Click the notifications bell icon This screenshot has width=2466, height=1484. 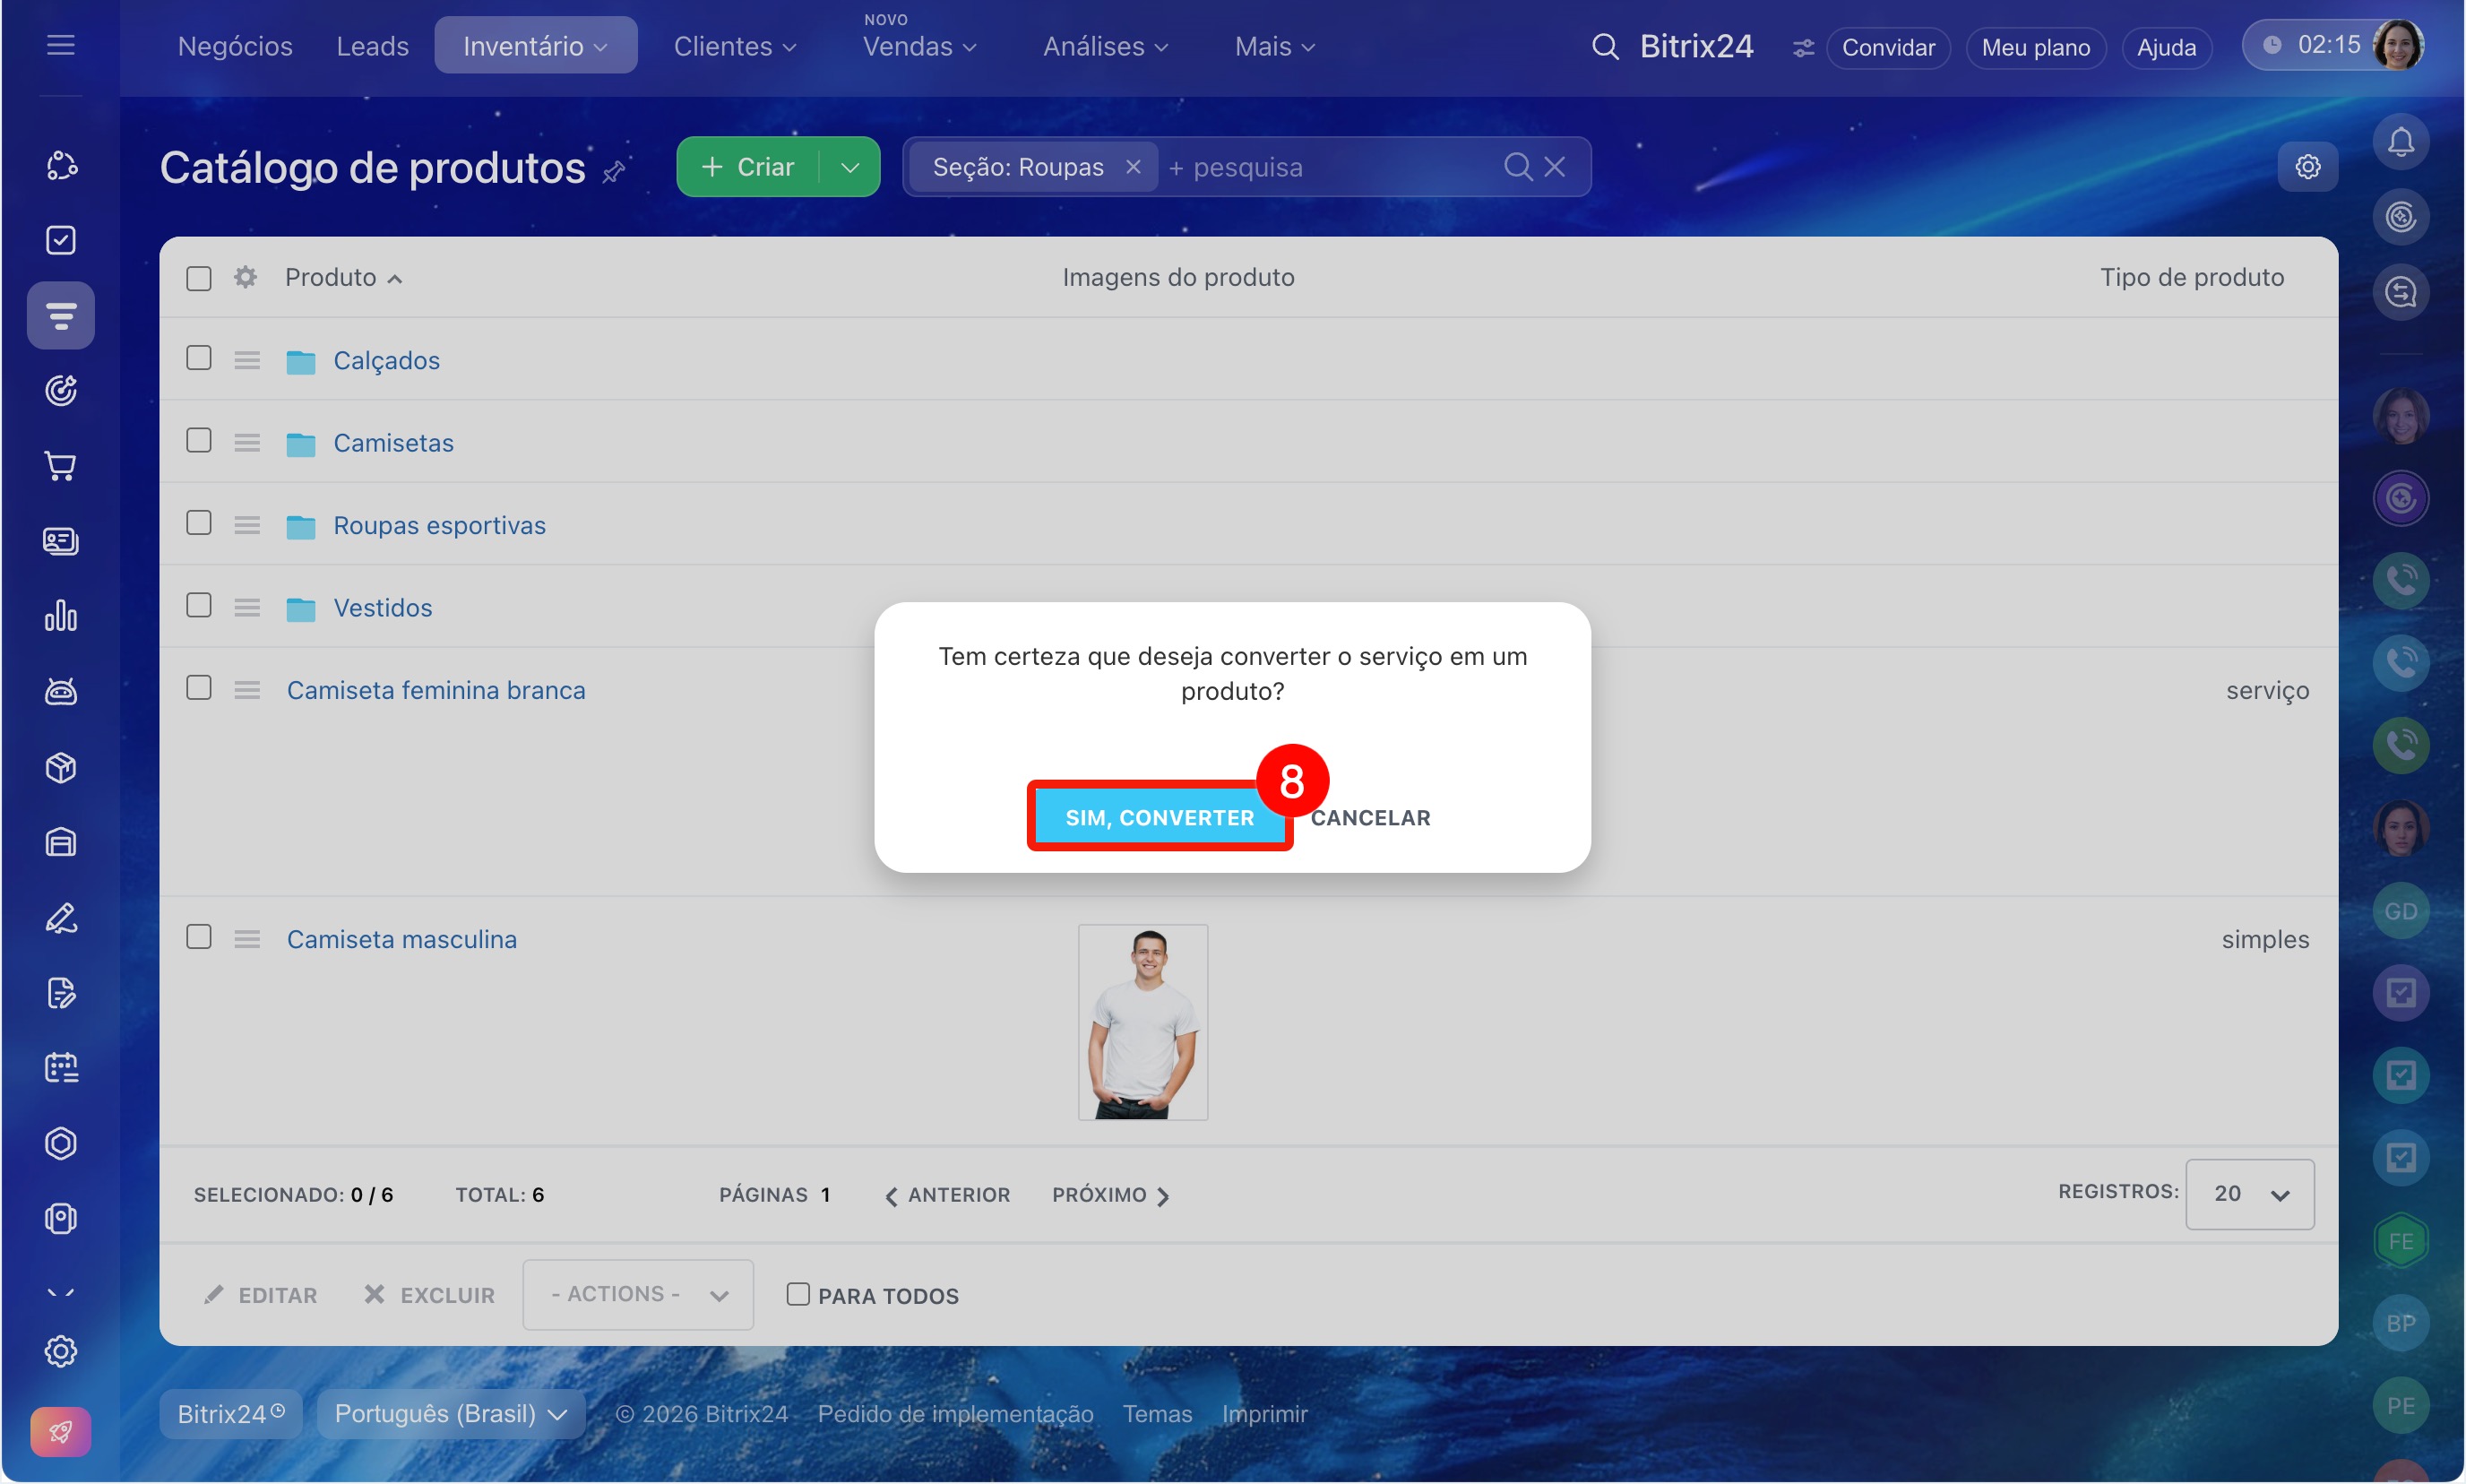tap(2400, 142)
